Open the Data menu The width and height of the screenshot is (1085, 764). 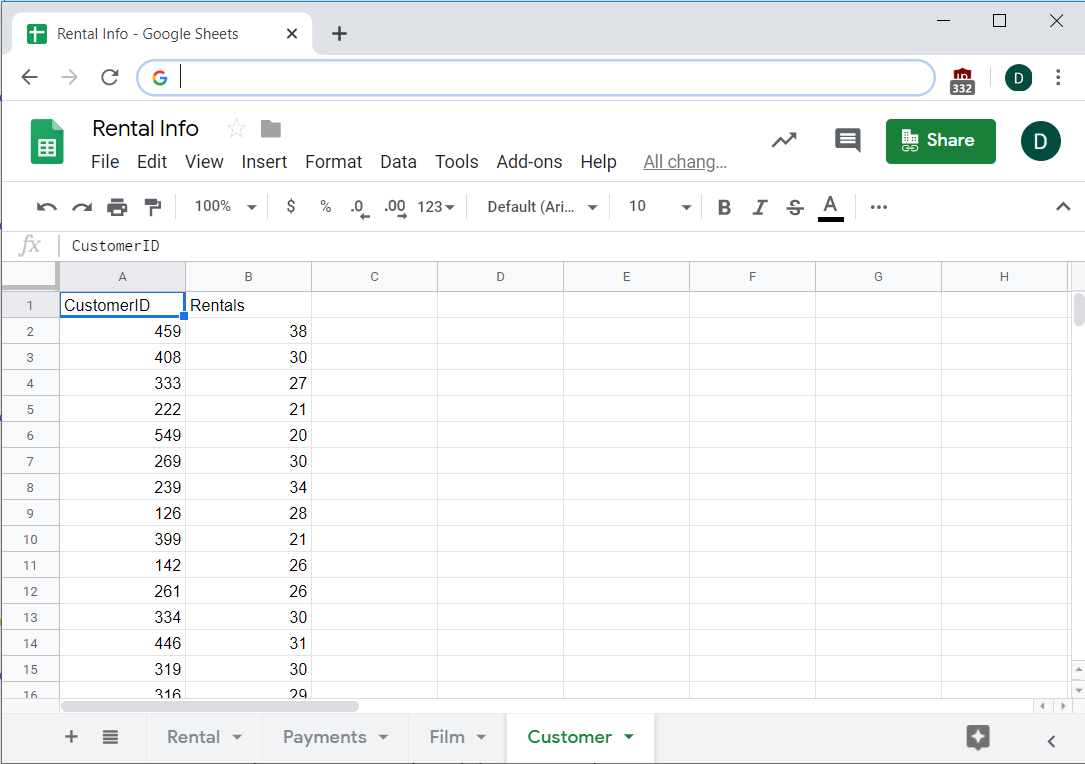[398, 162]
